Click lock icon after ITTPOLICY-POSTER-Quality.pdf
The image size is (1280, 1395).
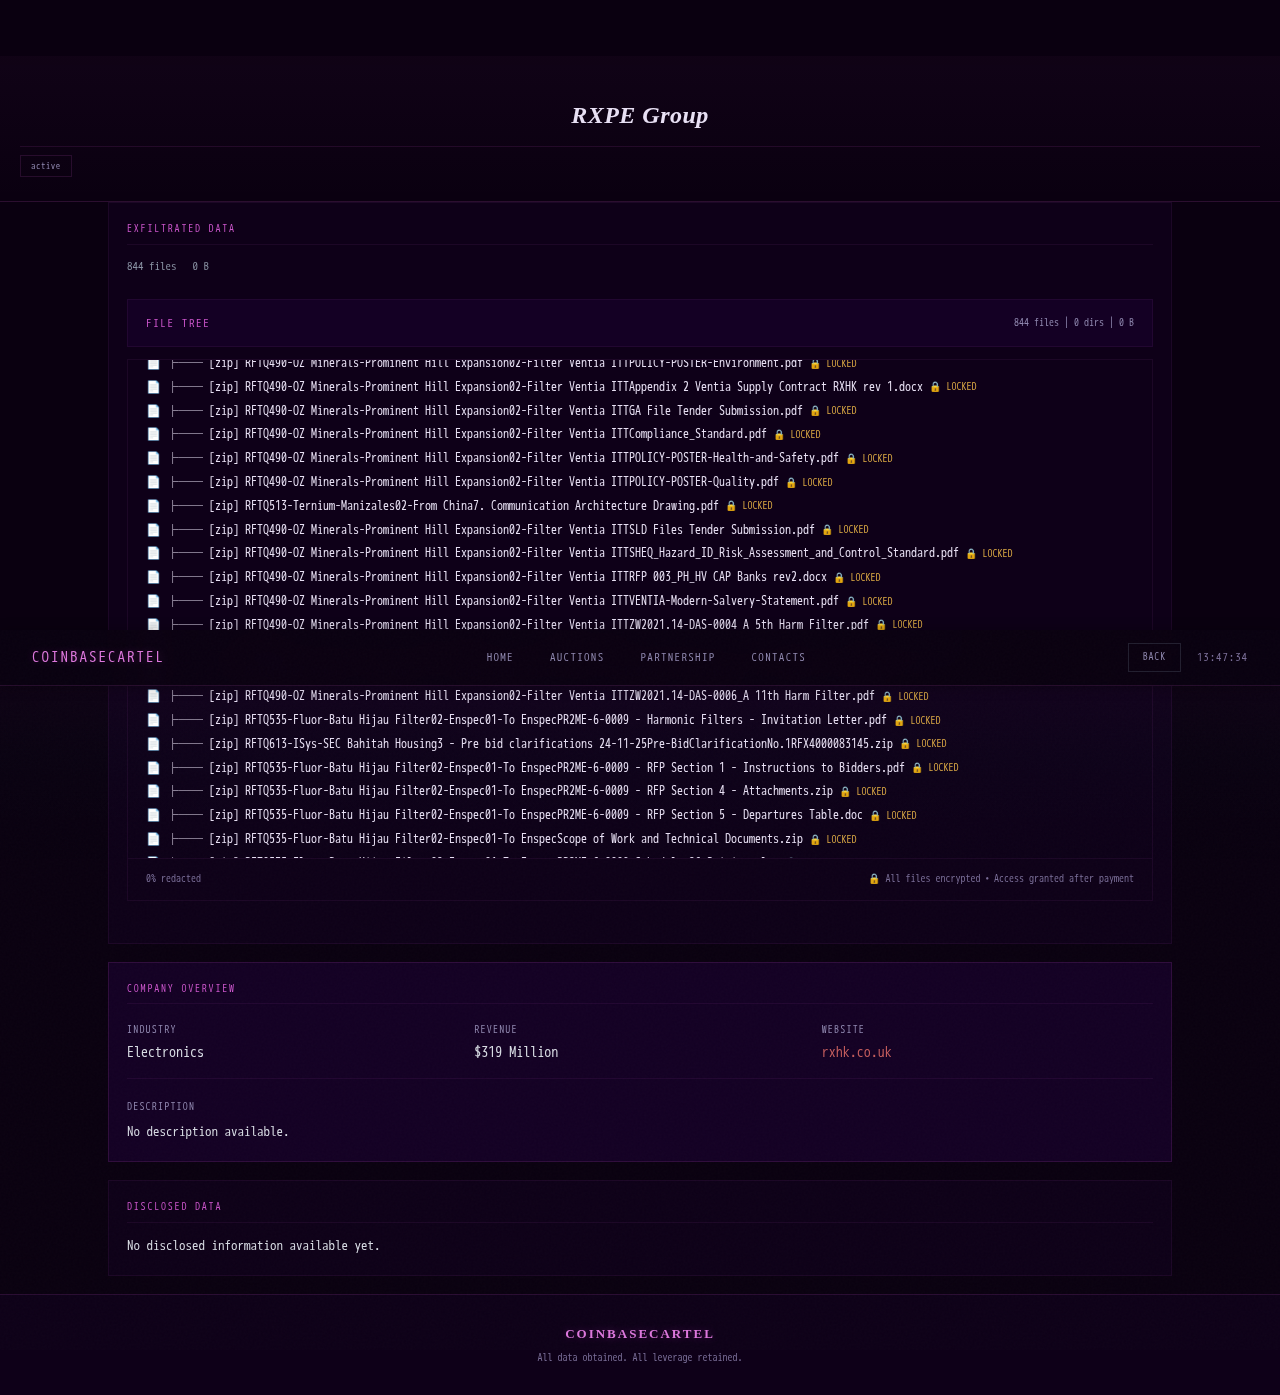[791, 483]
